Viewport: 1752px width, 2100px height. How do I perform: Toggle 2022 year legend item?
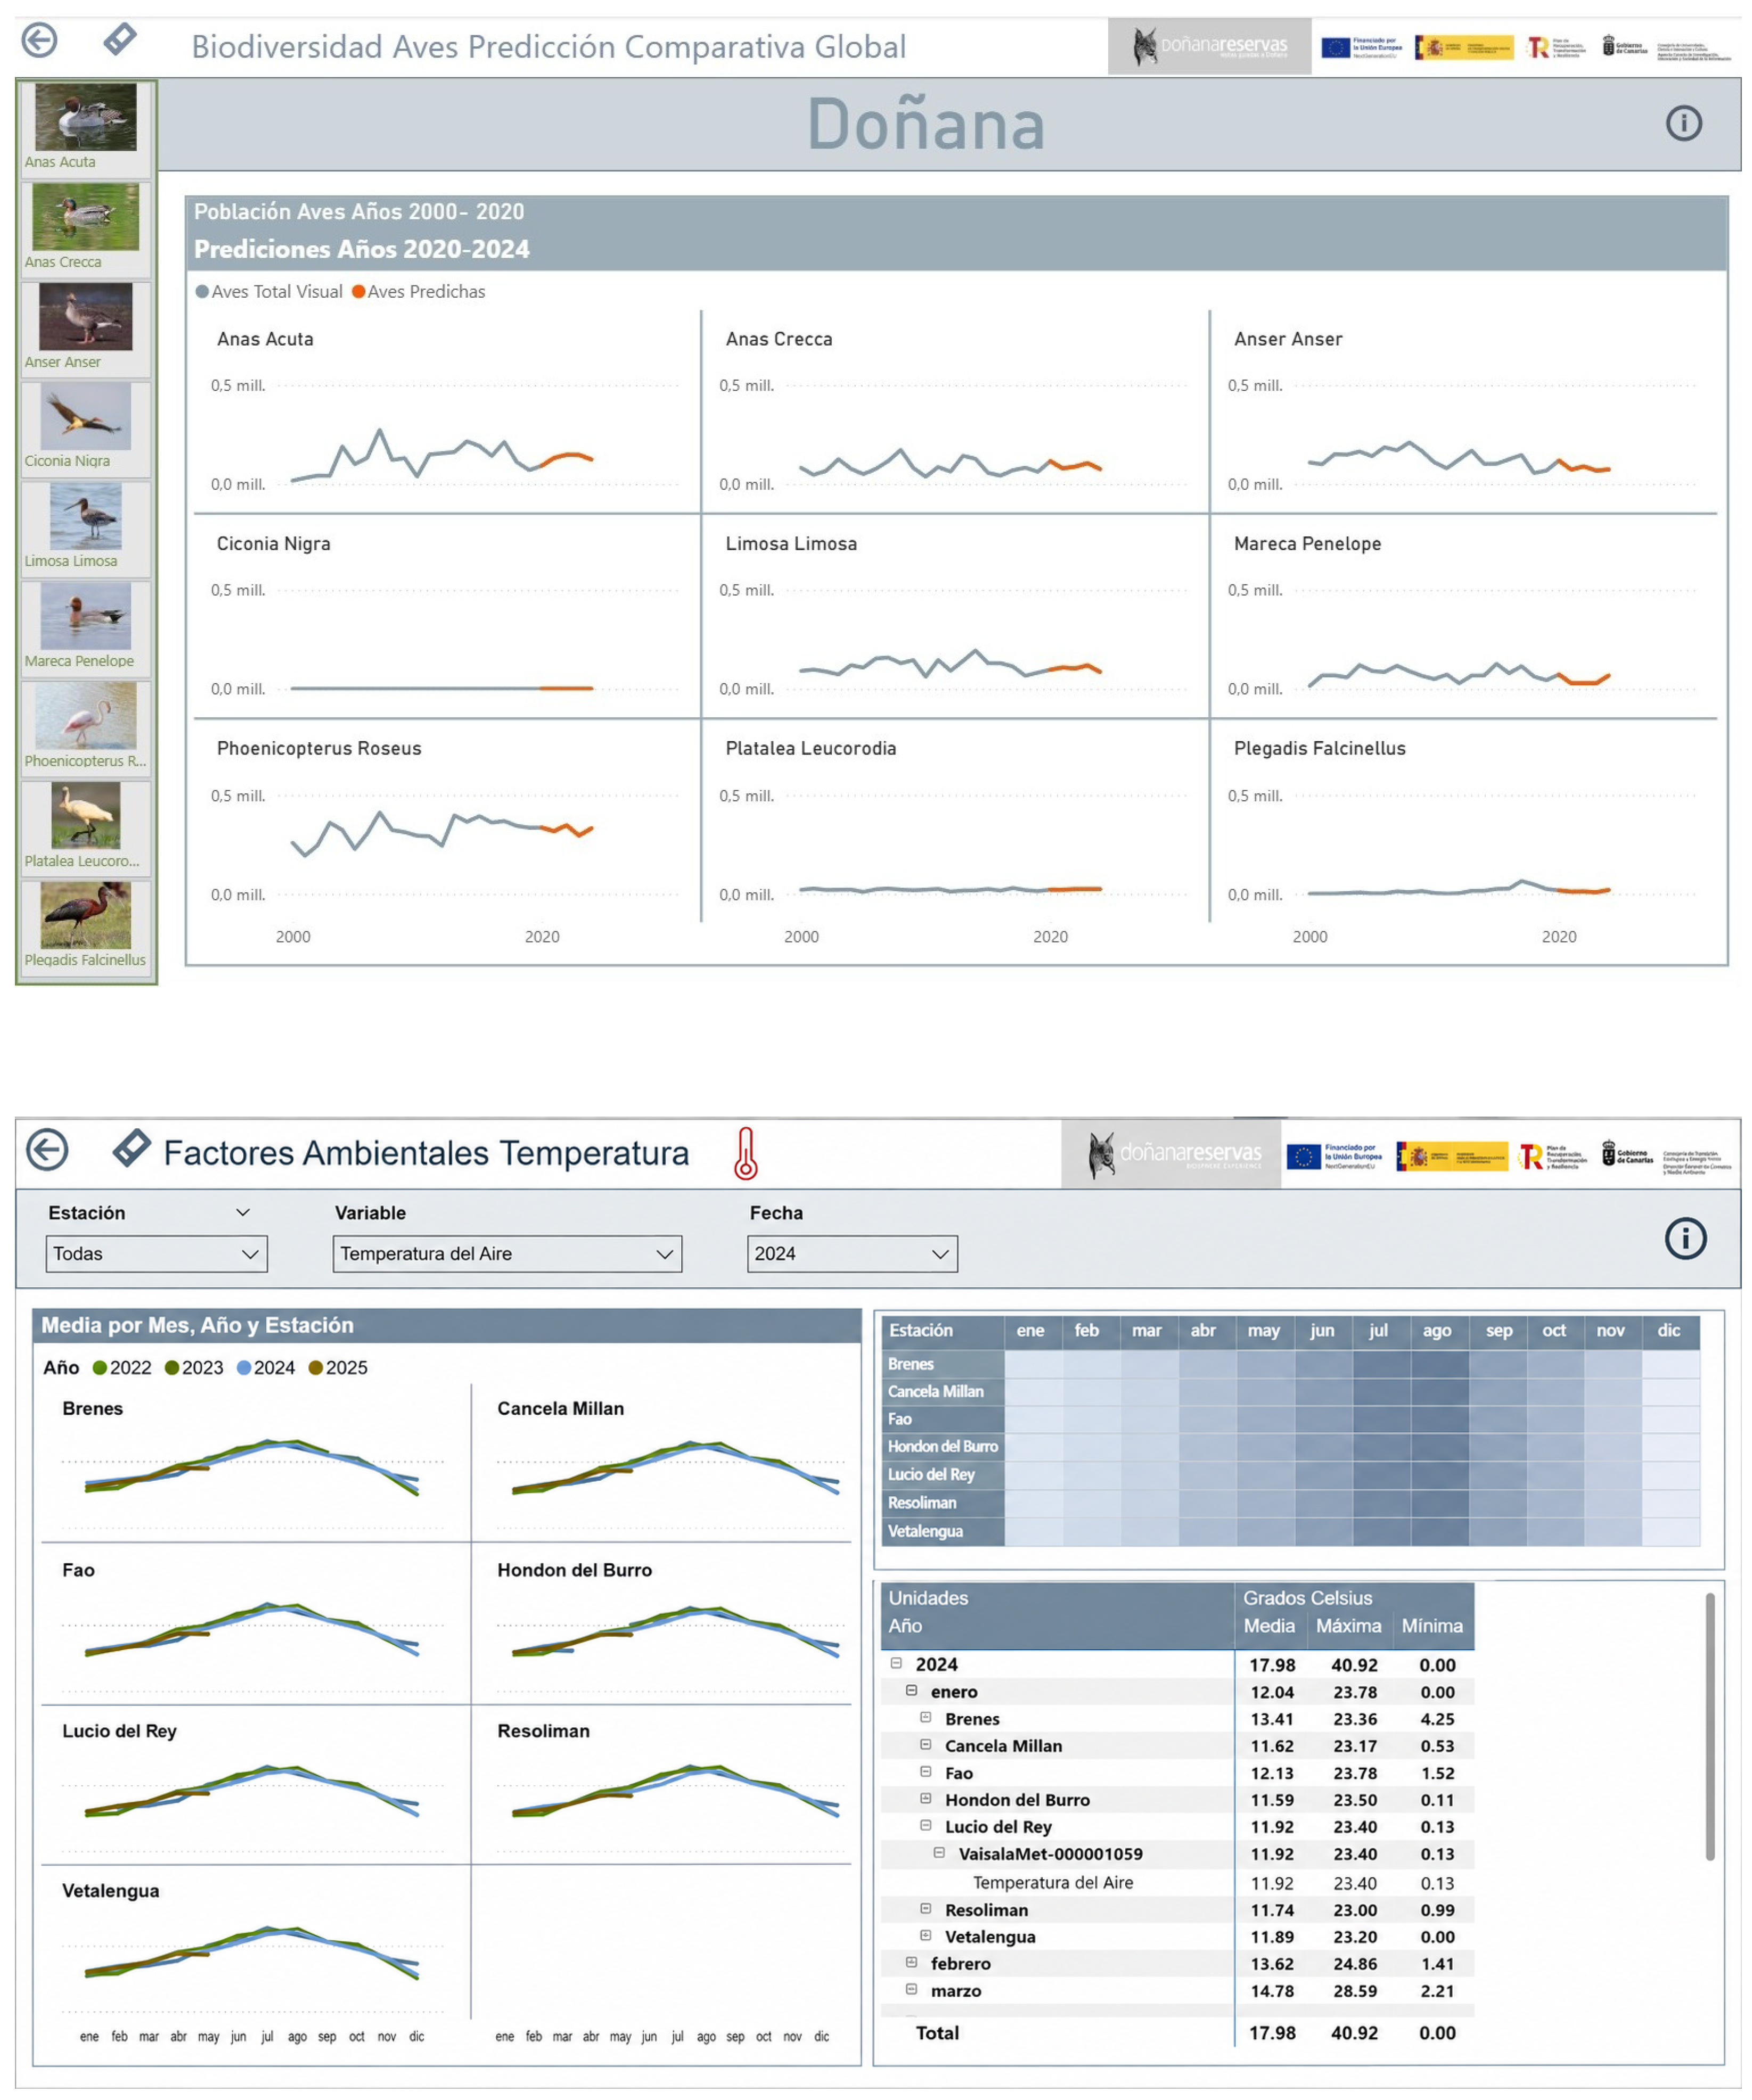(122, 1367)
